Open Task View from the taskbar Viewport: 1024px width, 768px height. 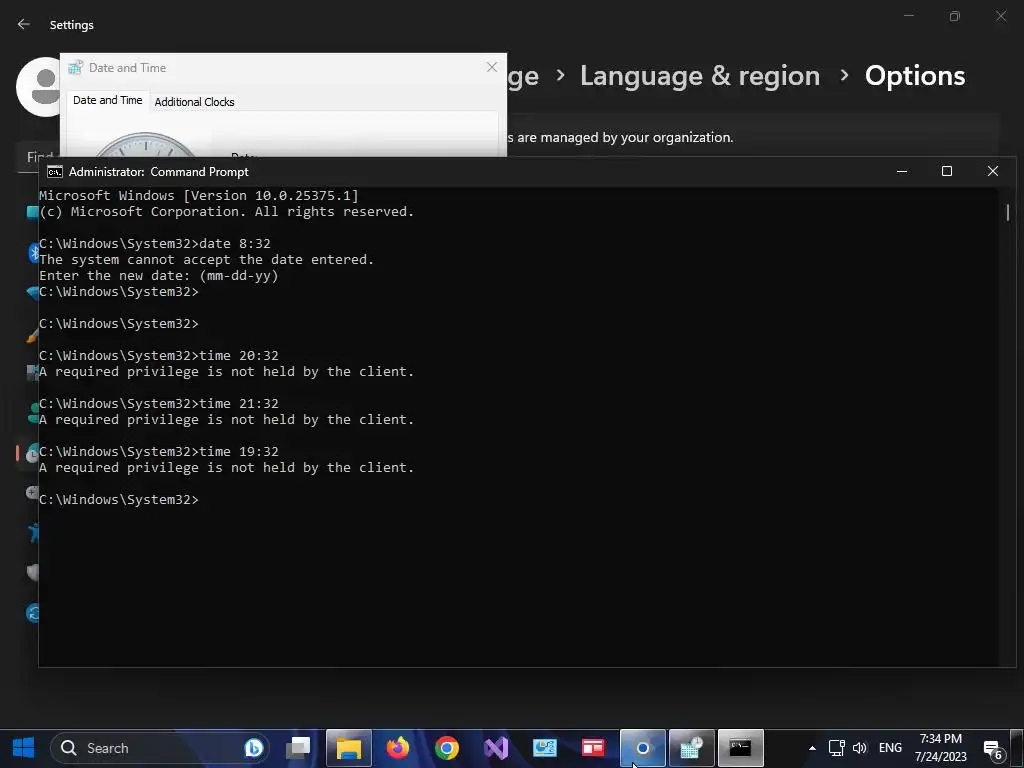click(x=298, y=748)
